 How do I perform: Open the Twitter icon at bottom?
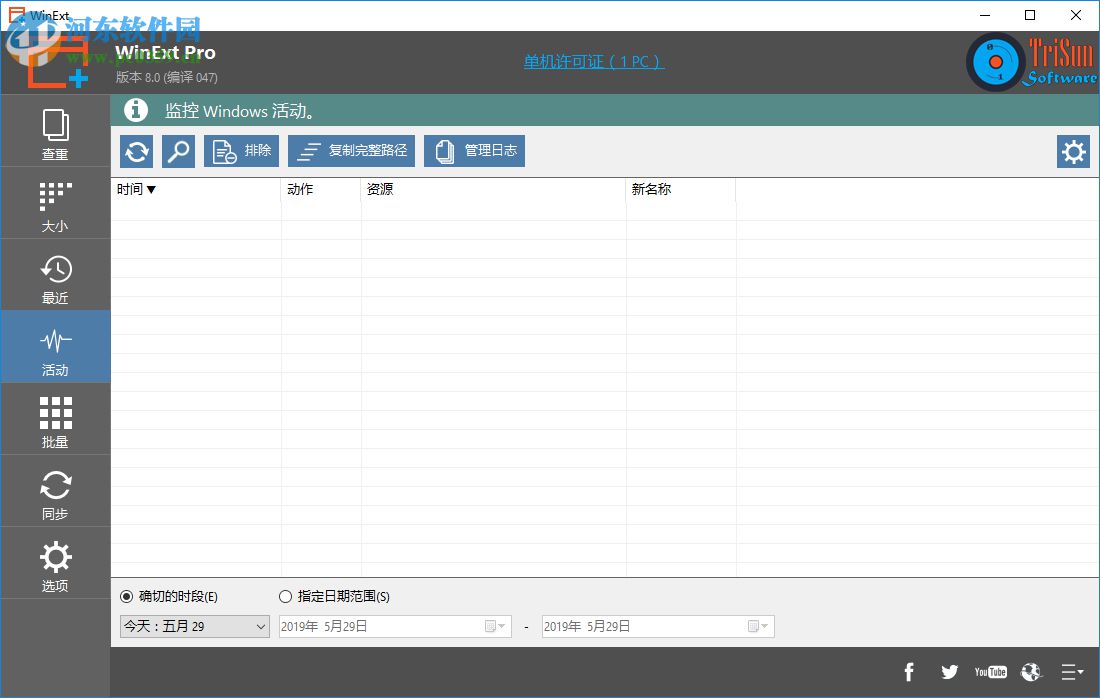tap(949, 671)
